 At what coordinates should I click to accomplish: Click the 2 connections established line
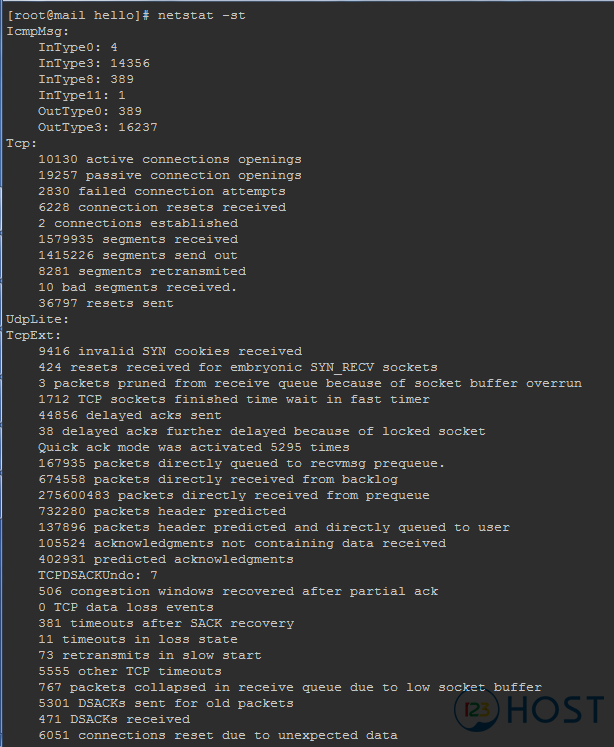(138, 223)
